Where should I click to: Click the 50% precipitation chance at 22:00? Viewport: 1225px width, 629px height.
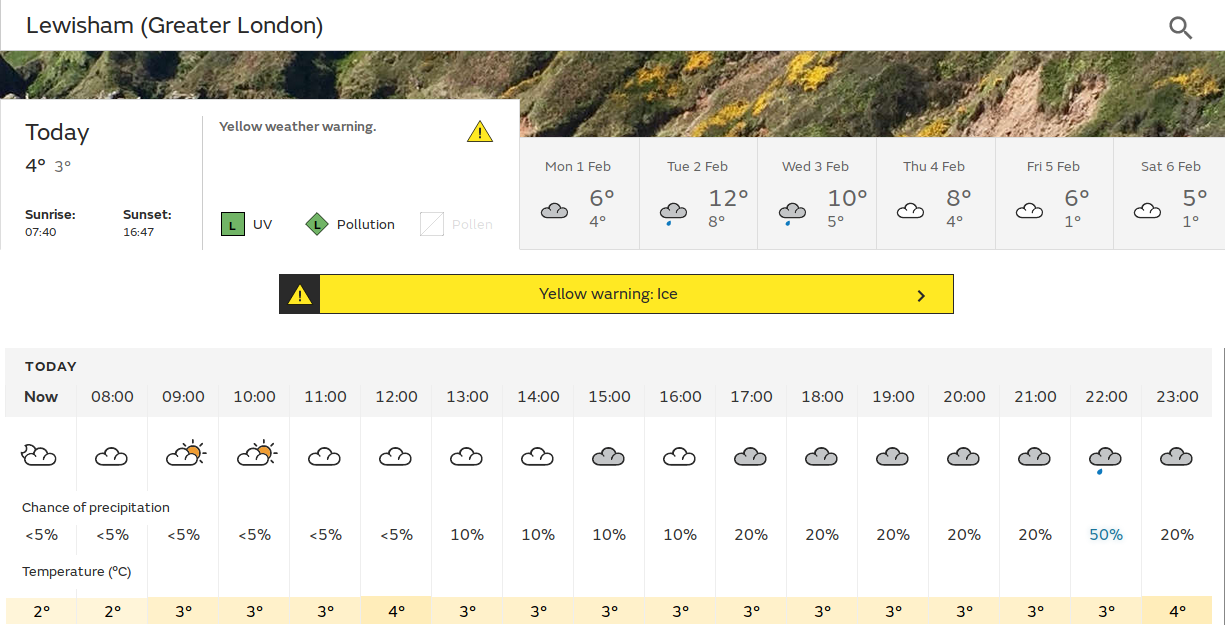(1106, 535)
